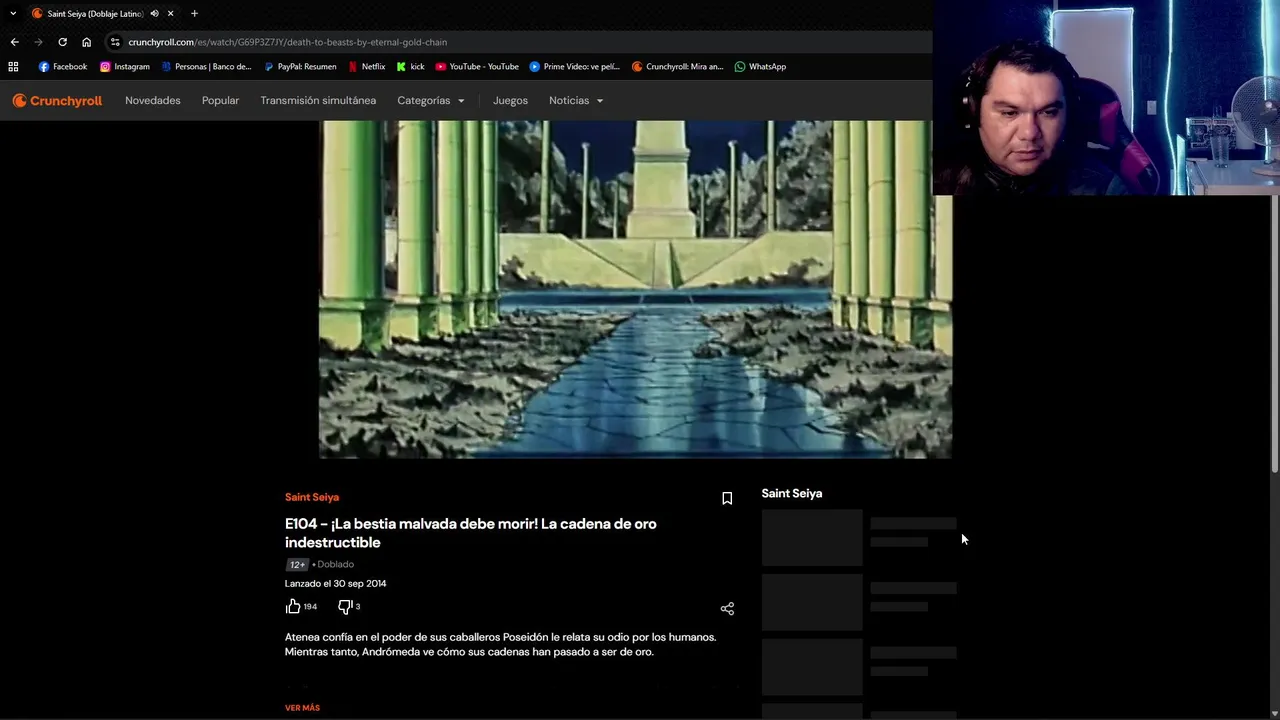
Task: Expand the Noticias dropdown menu
Action: [576, 100]
